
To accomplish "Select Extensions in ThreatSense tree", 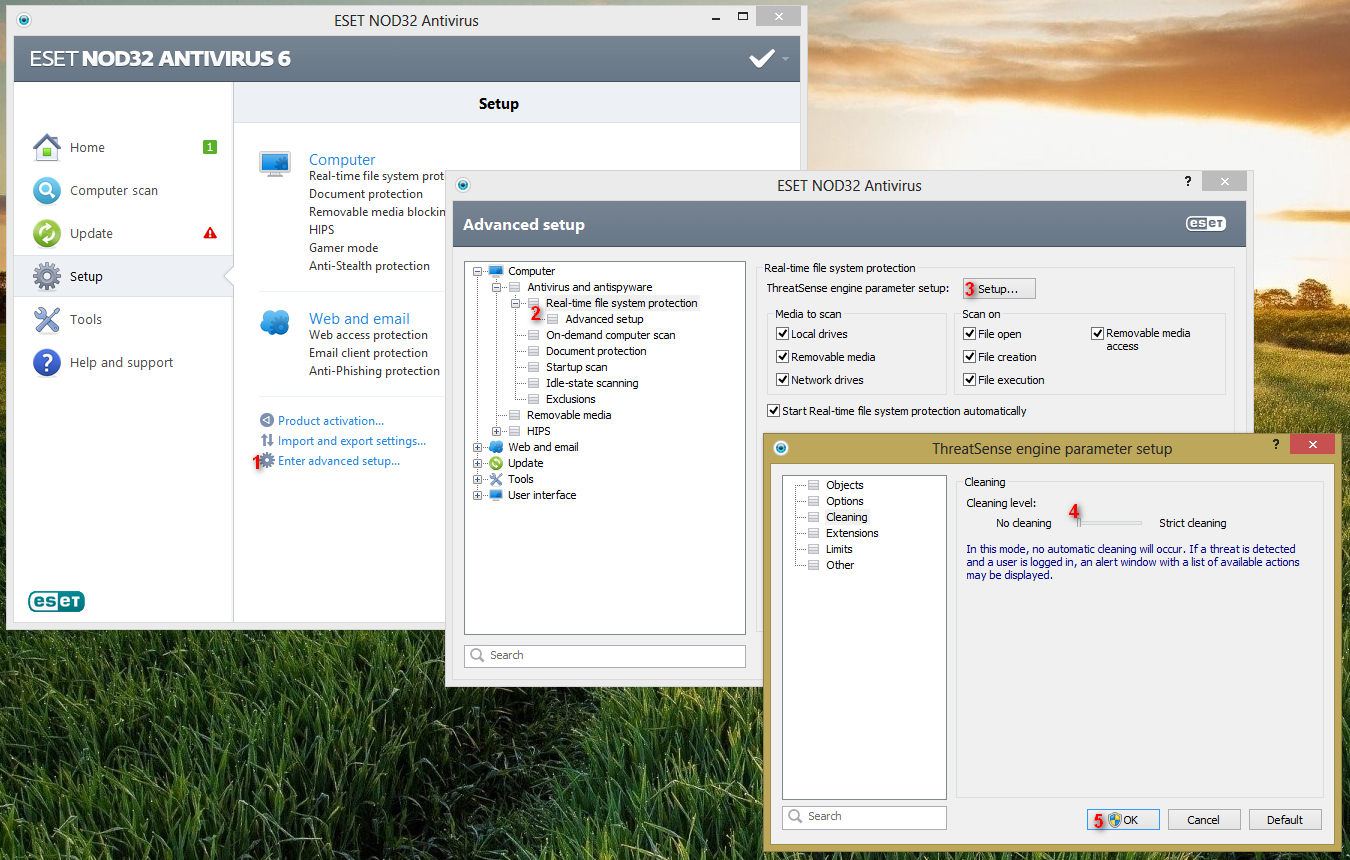I will 851,533.
